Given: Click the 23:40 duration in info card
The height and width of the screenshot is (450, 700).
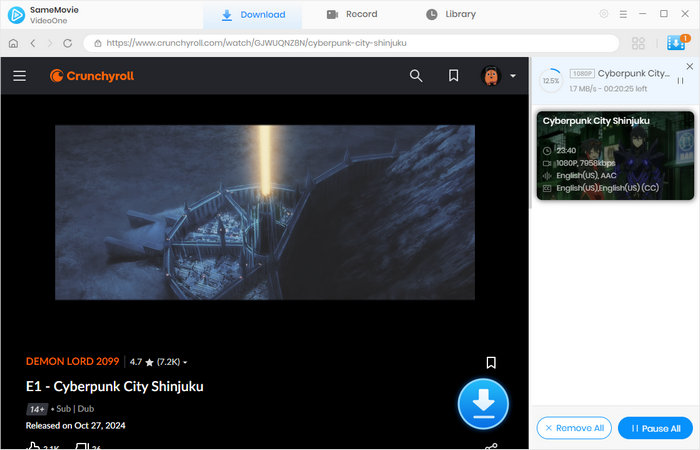Looking at the screenshot, I should [x=566, y=150].
